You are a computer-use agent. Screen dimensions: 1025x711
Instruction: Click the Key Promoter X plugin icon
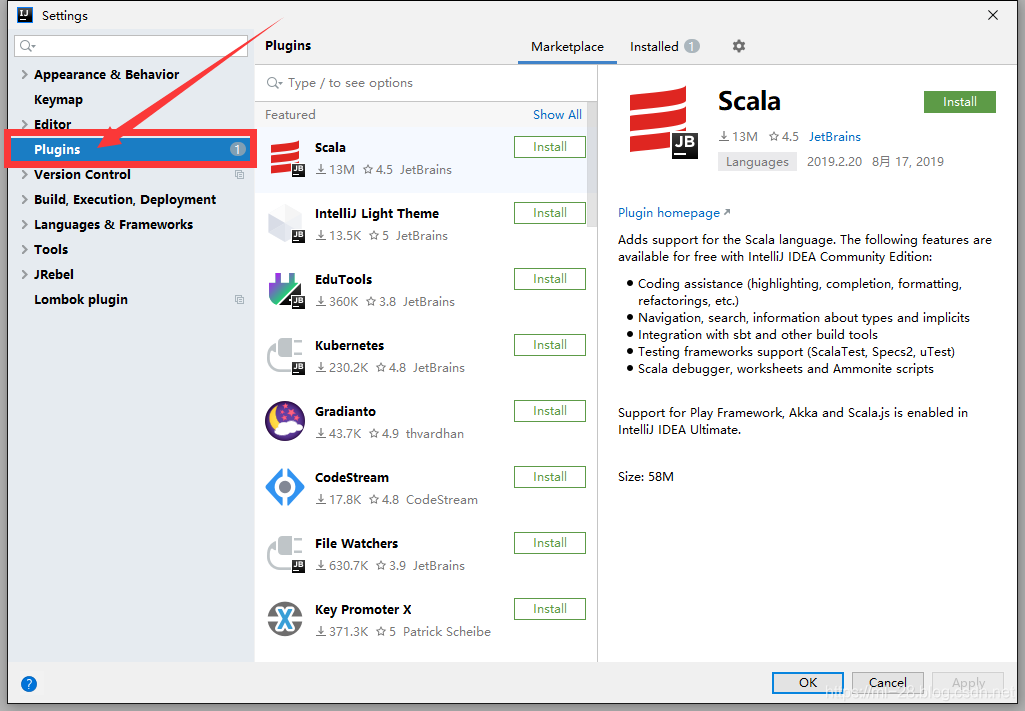point(285,619)
